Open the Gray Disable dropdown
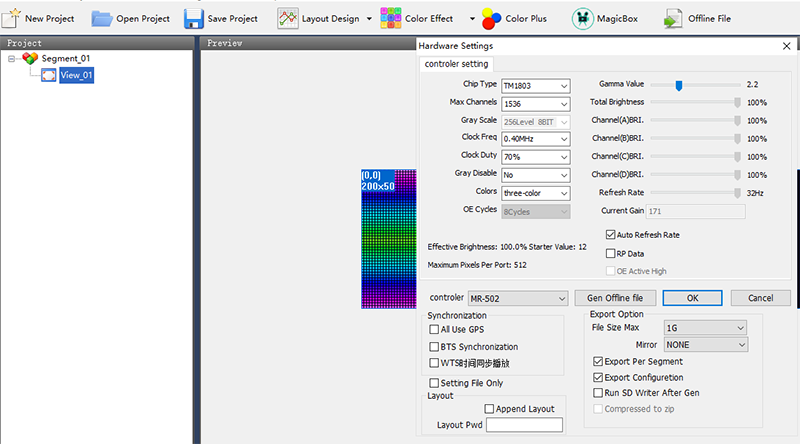This screenshot has height=444, width=800. [536, 175]
